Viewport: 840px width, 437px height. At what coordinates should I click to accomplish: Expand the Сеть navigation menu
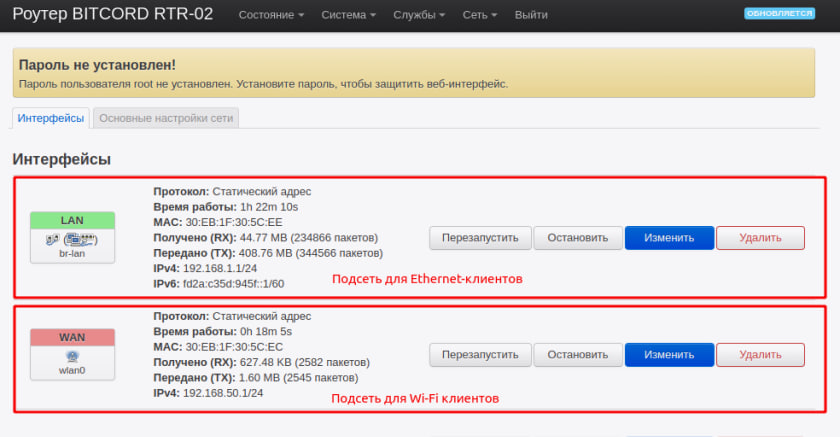[x=480, y=15]
